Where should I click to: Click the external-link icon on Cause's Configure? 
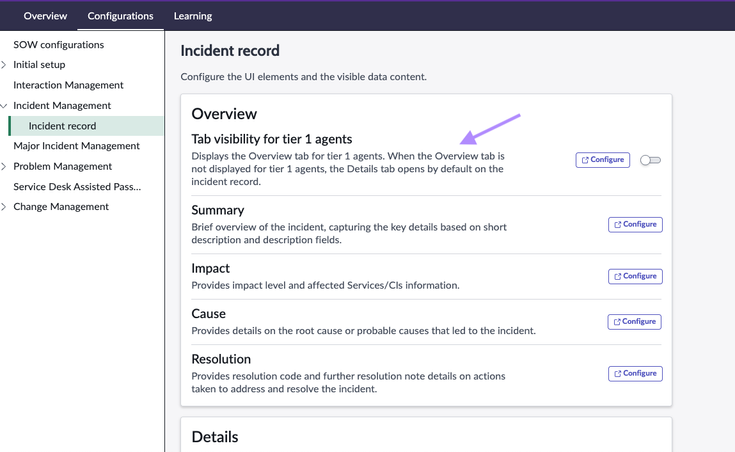pos(618,322)
